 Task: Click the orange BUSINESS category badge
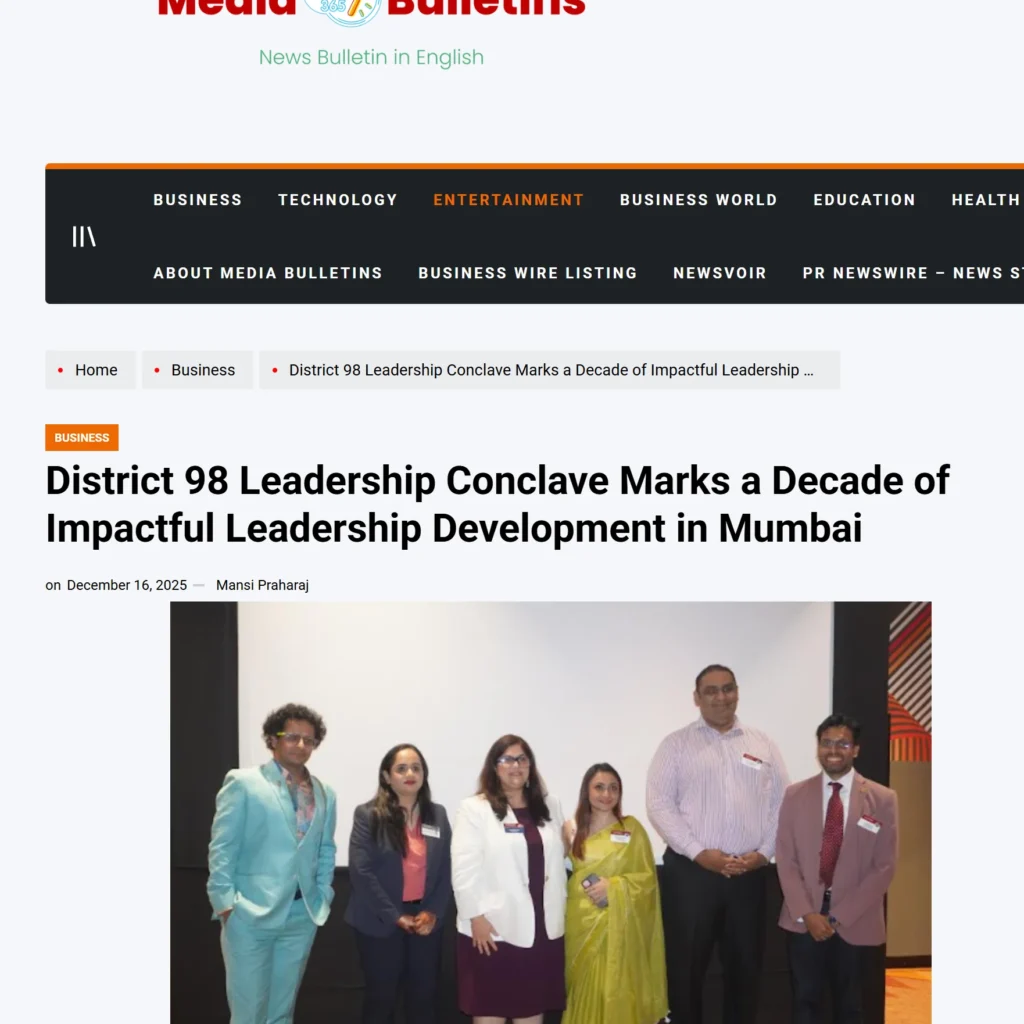point(82,438)
